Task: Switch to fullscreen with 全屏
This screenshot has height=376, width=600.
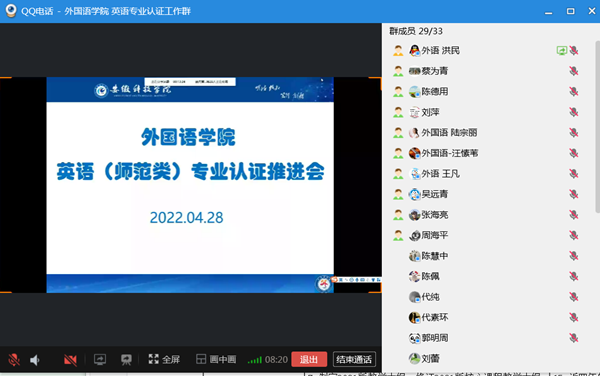Action: point(164,359)
